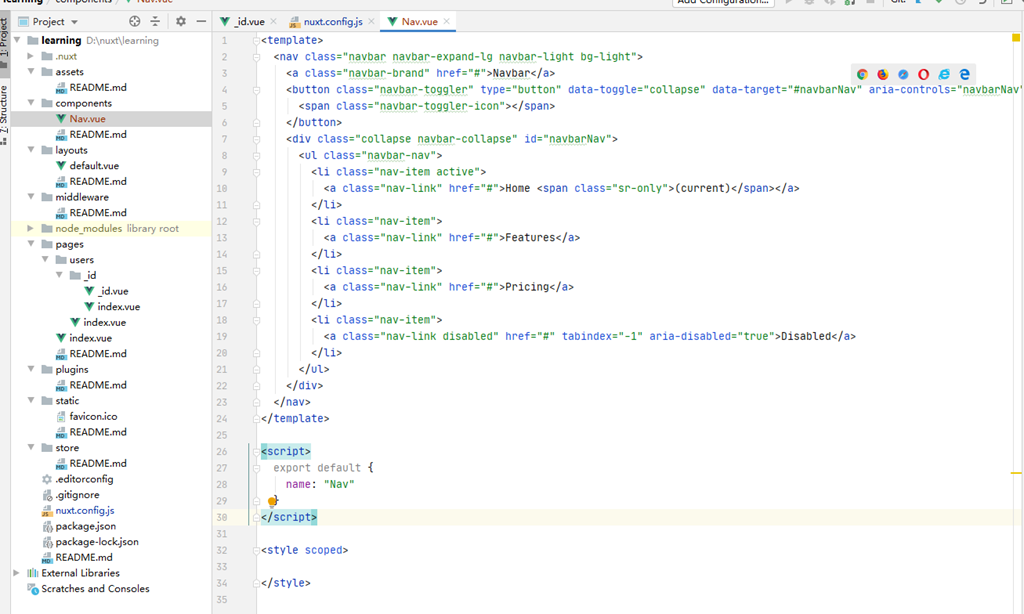Image resolution: width=1024 pixels, height=614 pixels.
Task: Select index.vue directly under pages
Action: click(90, 338)
